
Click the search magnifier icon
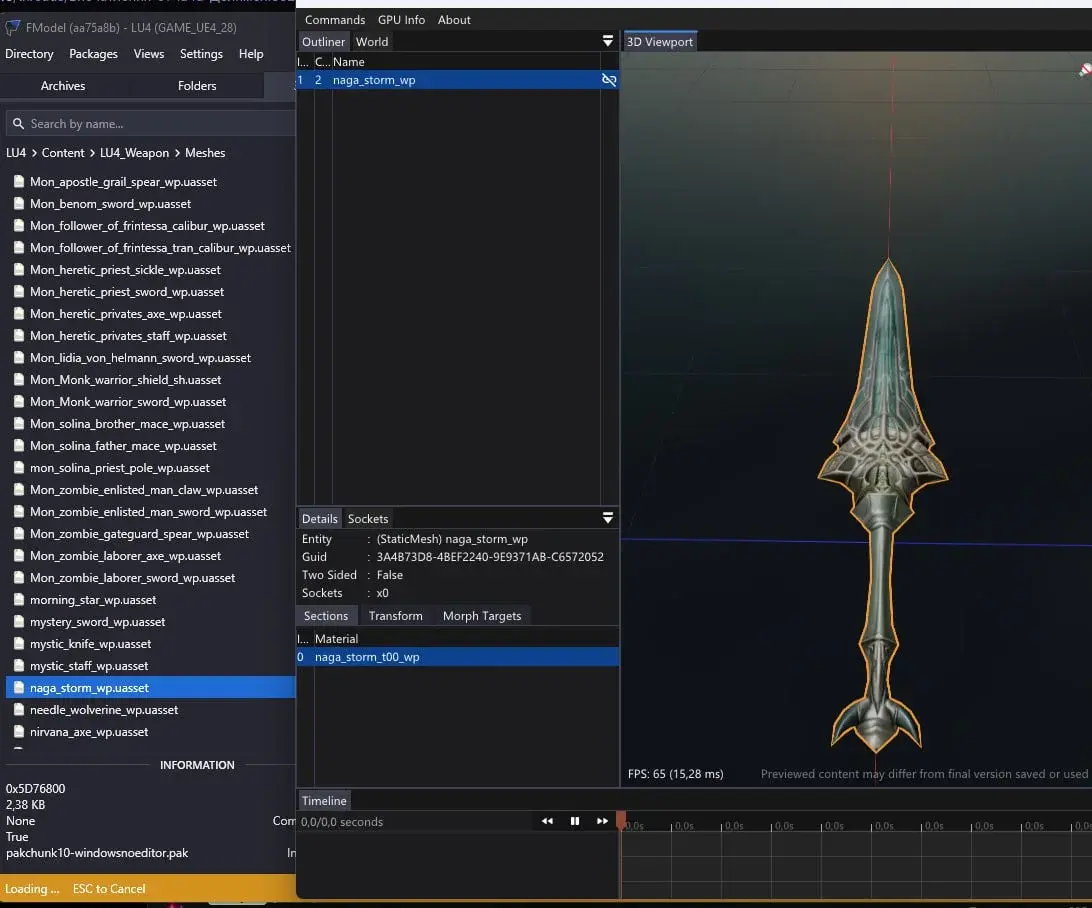(x=18, y=123)
